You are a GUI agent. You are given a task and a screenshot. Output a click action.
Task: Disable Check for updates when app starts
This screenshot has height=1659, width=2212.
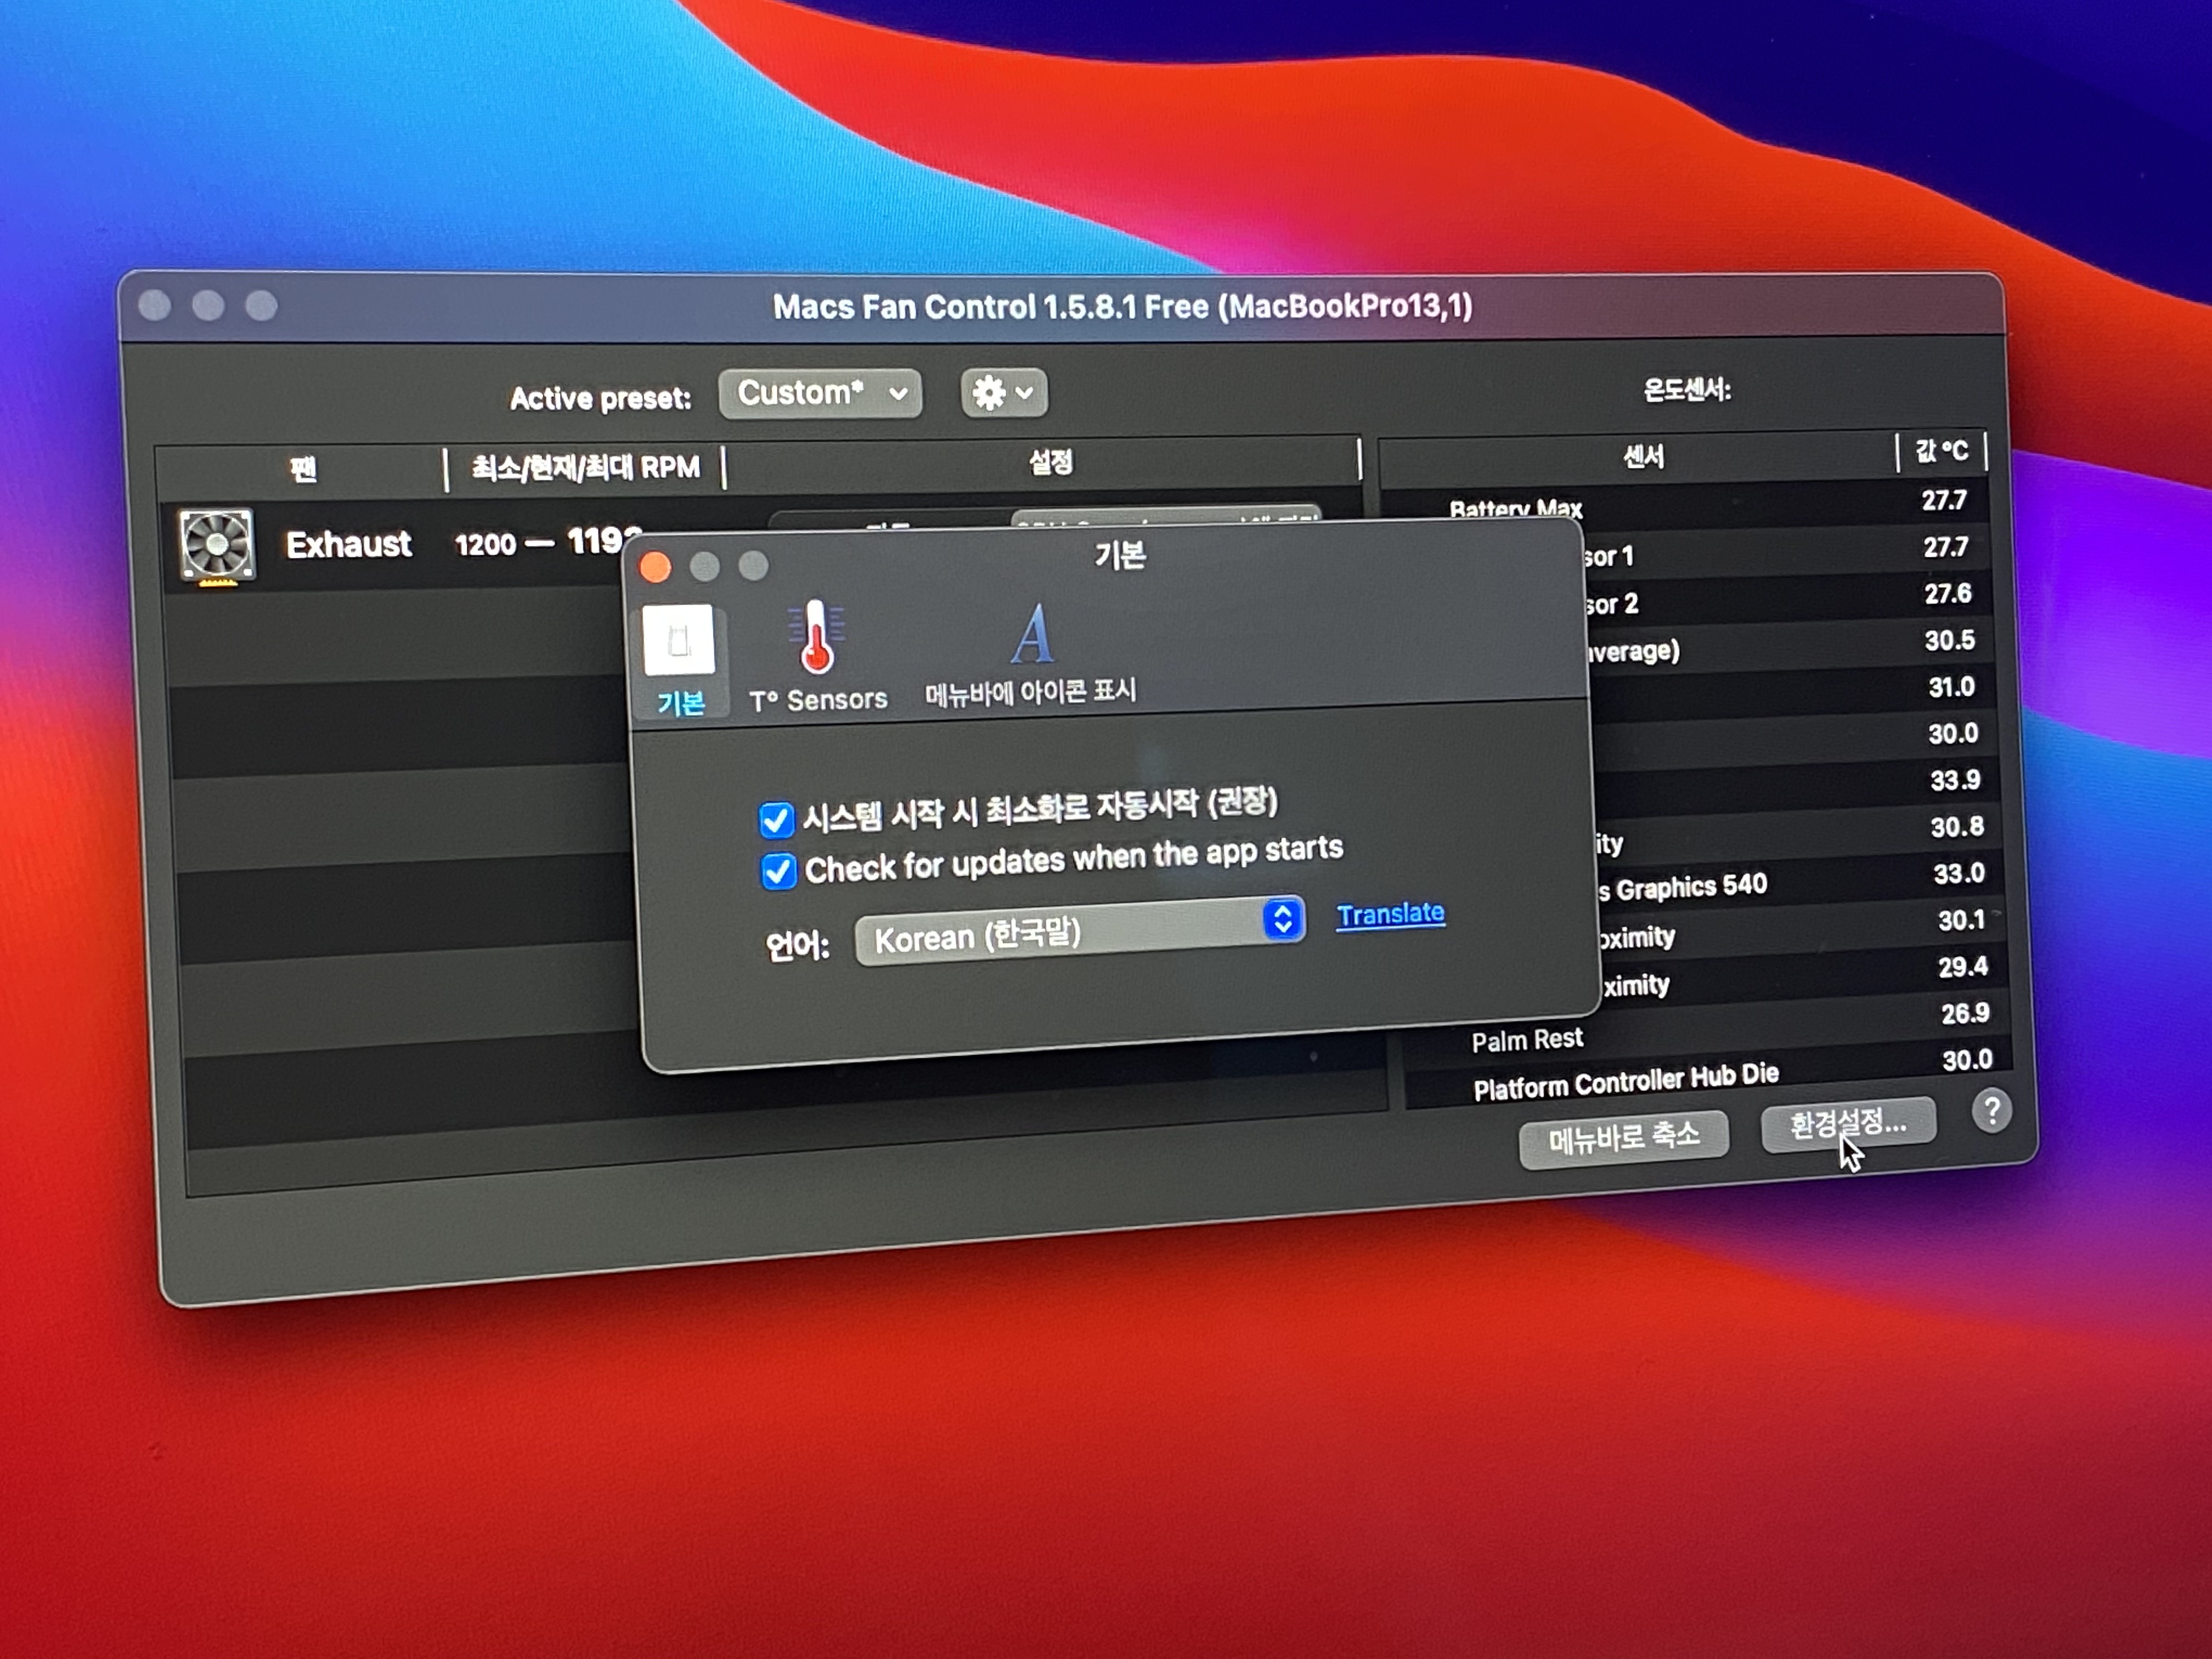coord(778,870)
